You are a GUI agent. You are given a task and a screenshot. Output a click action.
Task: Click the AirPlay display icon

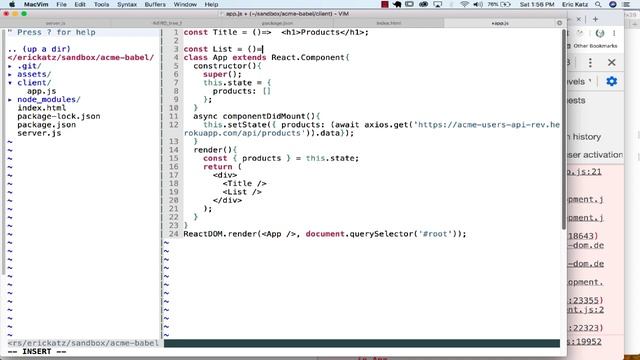tap(438, 4)
